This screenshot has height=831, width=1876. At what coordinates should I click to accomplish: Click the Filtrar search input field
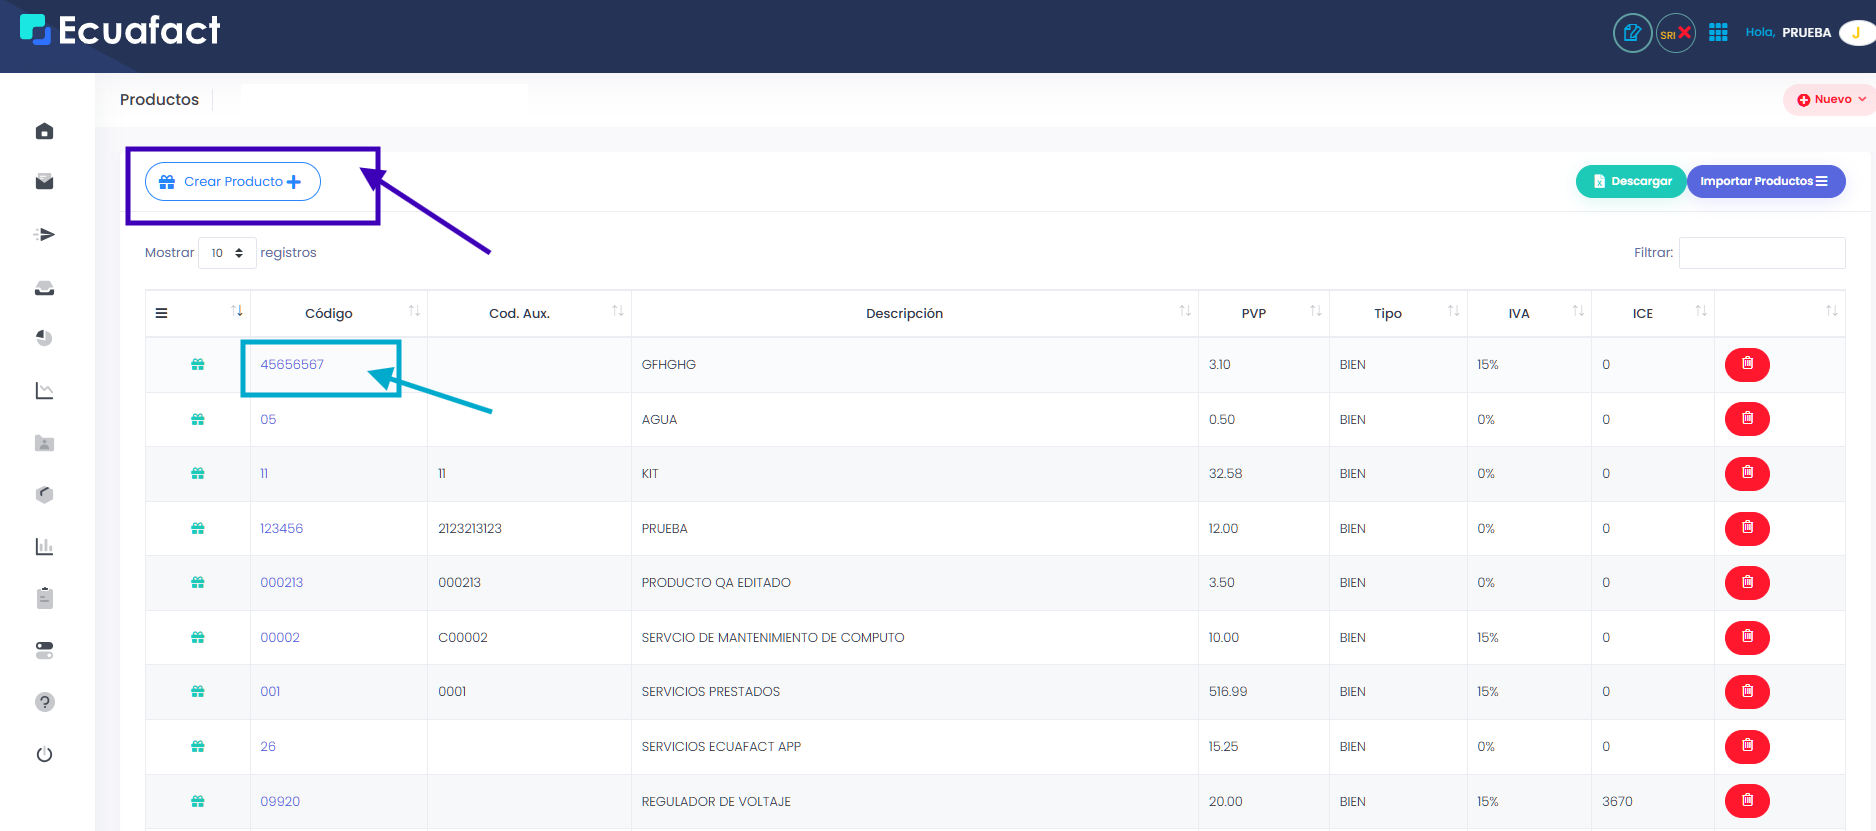[x=1761, y=253]
